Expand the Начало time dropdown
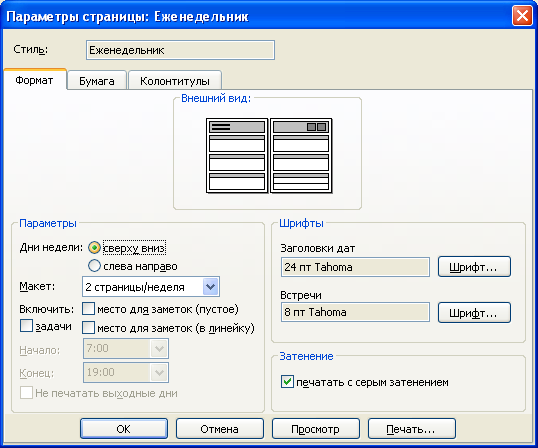 click(159, 349)
